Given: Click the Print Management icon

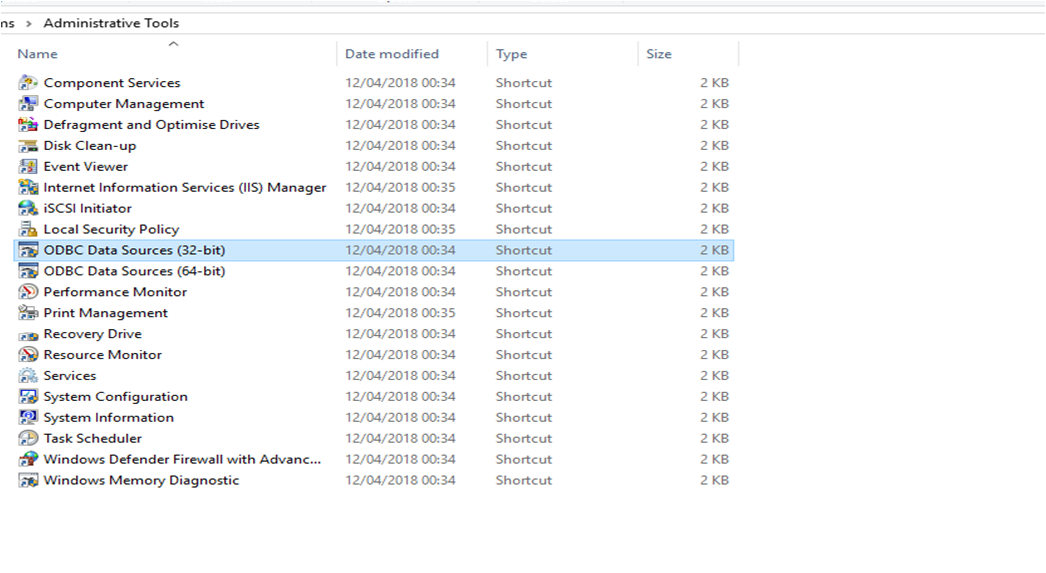Looking at the screenshot, I should [x=28, y=313].
